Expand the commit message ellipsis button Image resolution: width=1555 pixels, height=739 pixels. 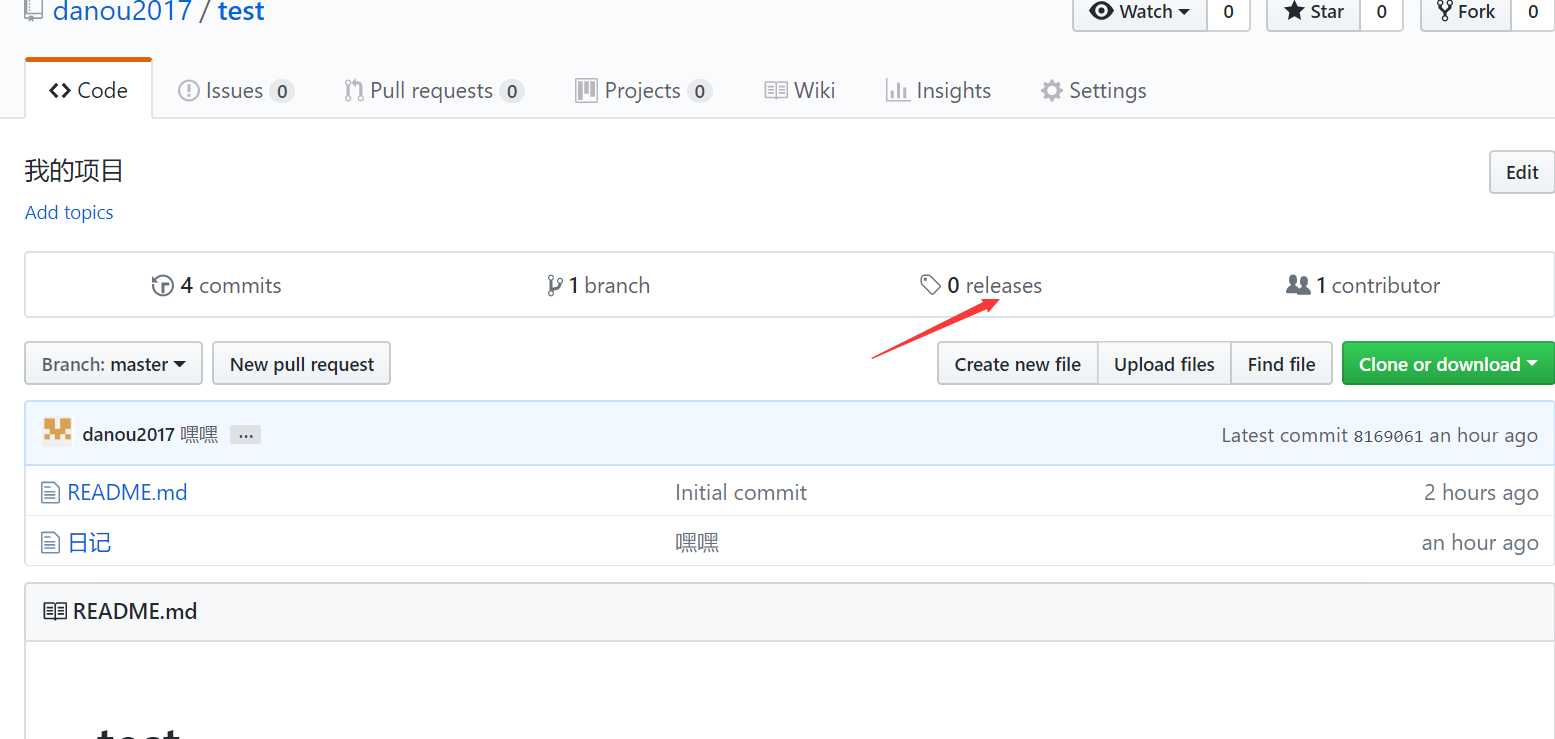245,435
